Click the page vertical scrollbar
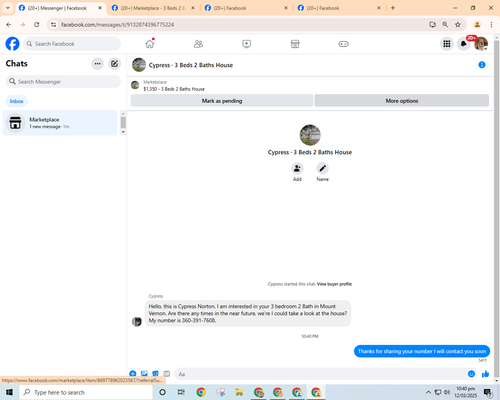 497,208
